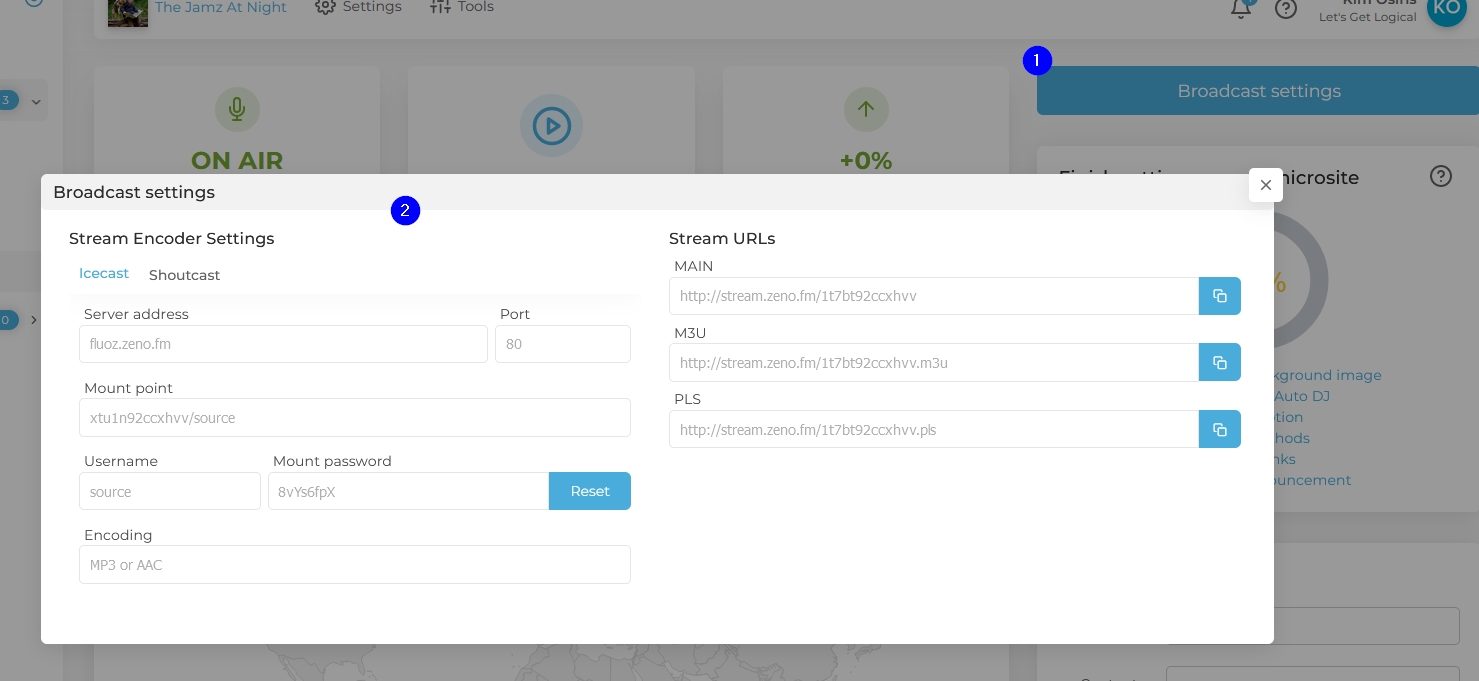Click the play circle icon card
The image size is (1479, 681).
tap(551, 126)
